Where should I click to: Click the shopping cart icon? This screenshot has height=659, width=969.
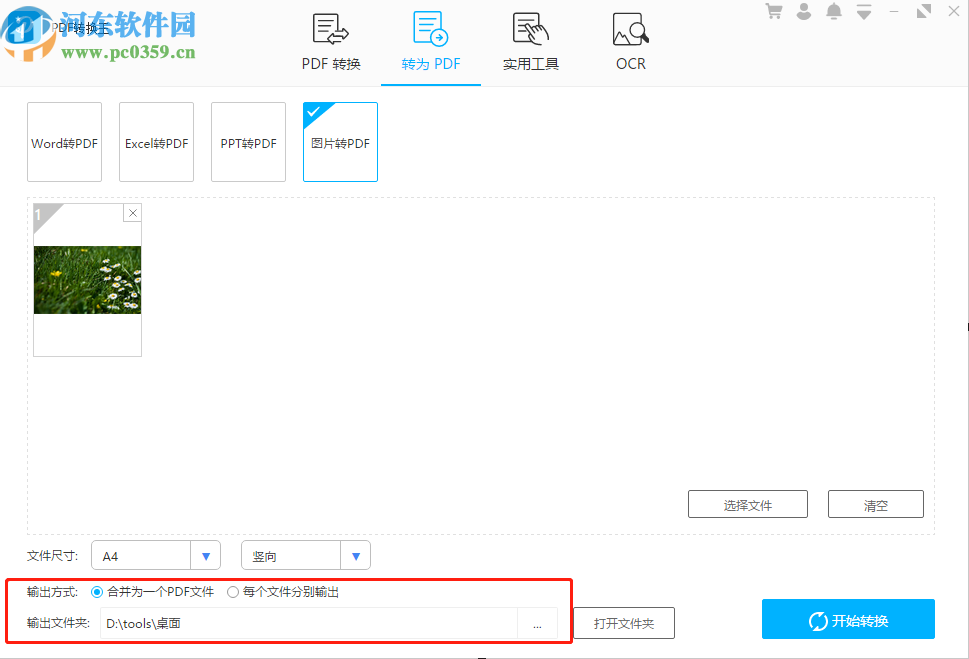click(774, 11)
